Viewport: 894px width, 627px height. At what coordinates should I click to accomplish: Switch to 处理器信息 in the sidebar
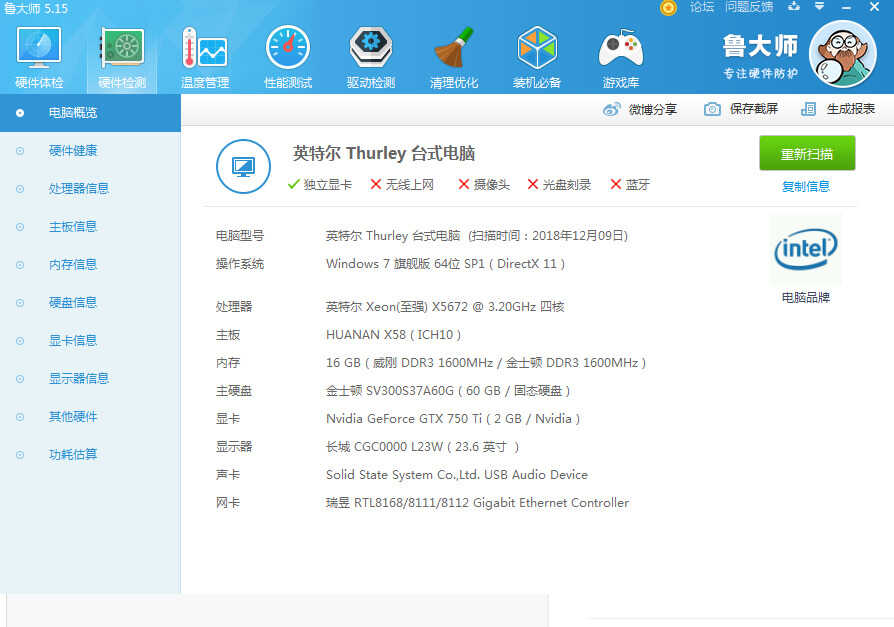pos(78,188)
